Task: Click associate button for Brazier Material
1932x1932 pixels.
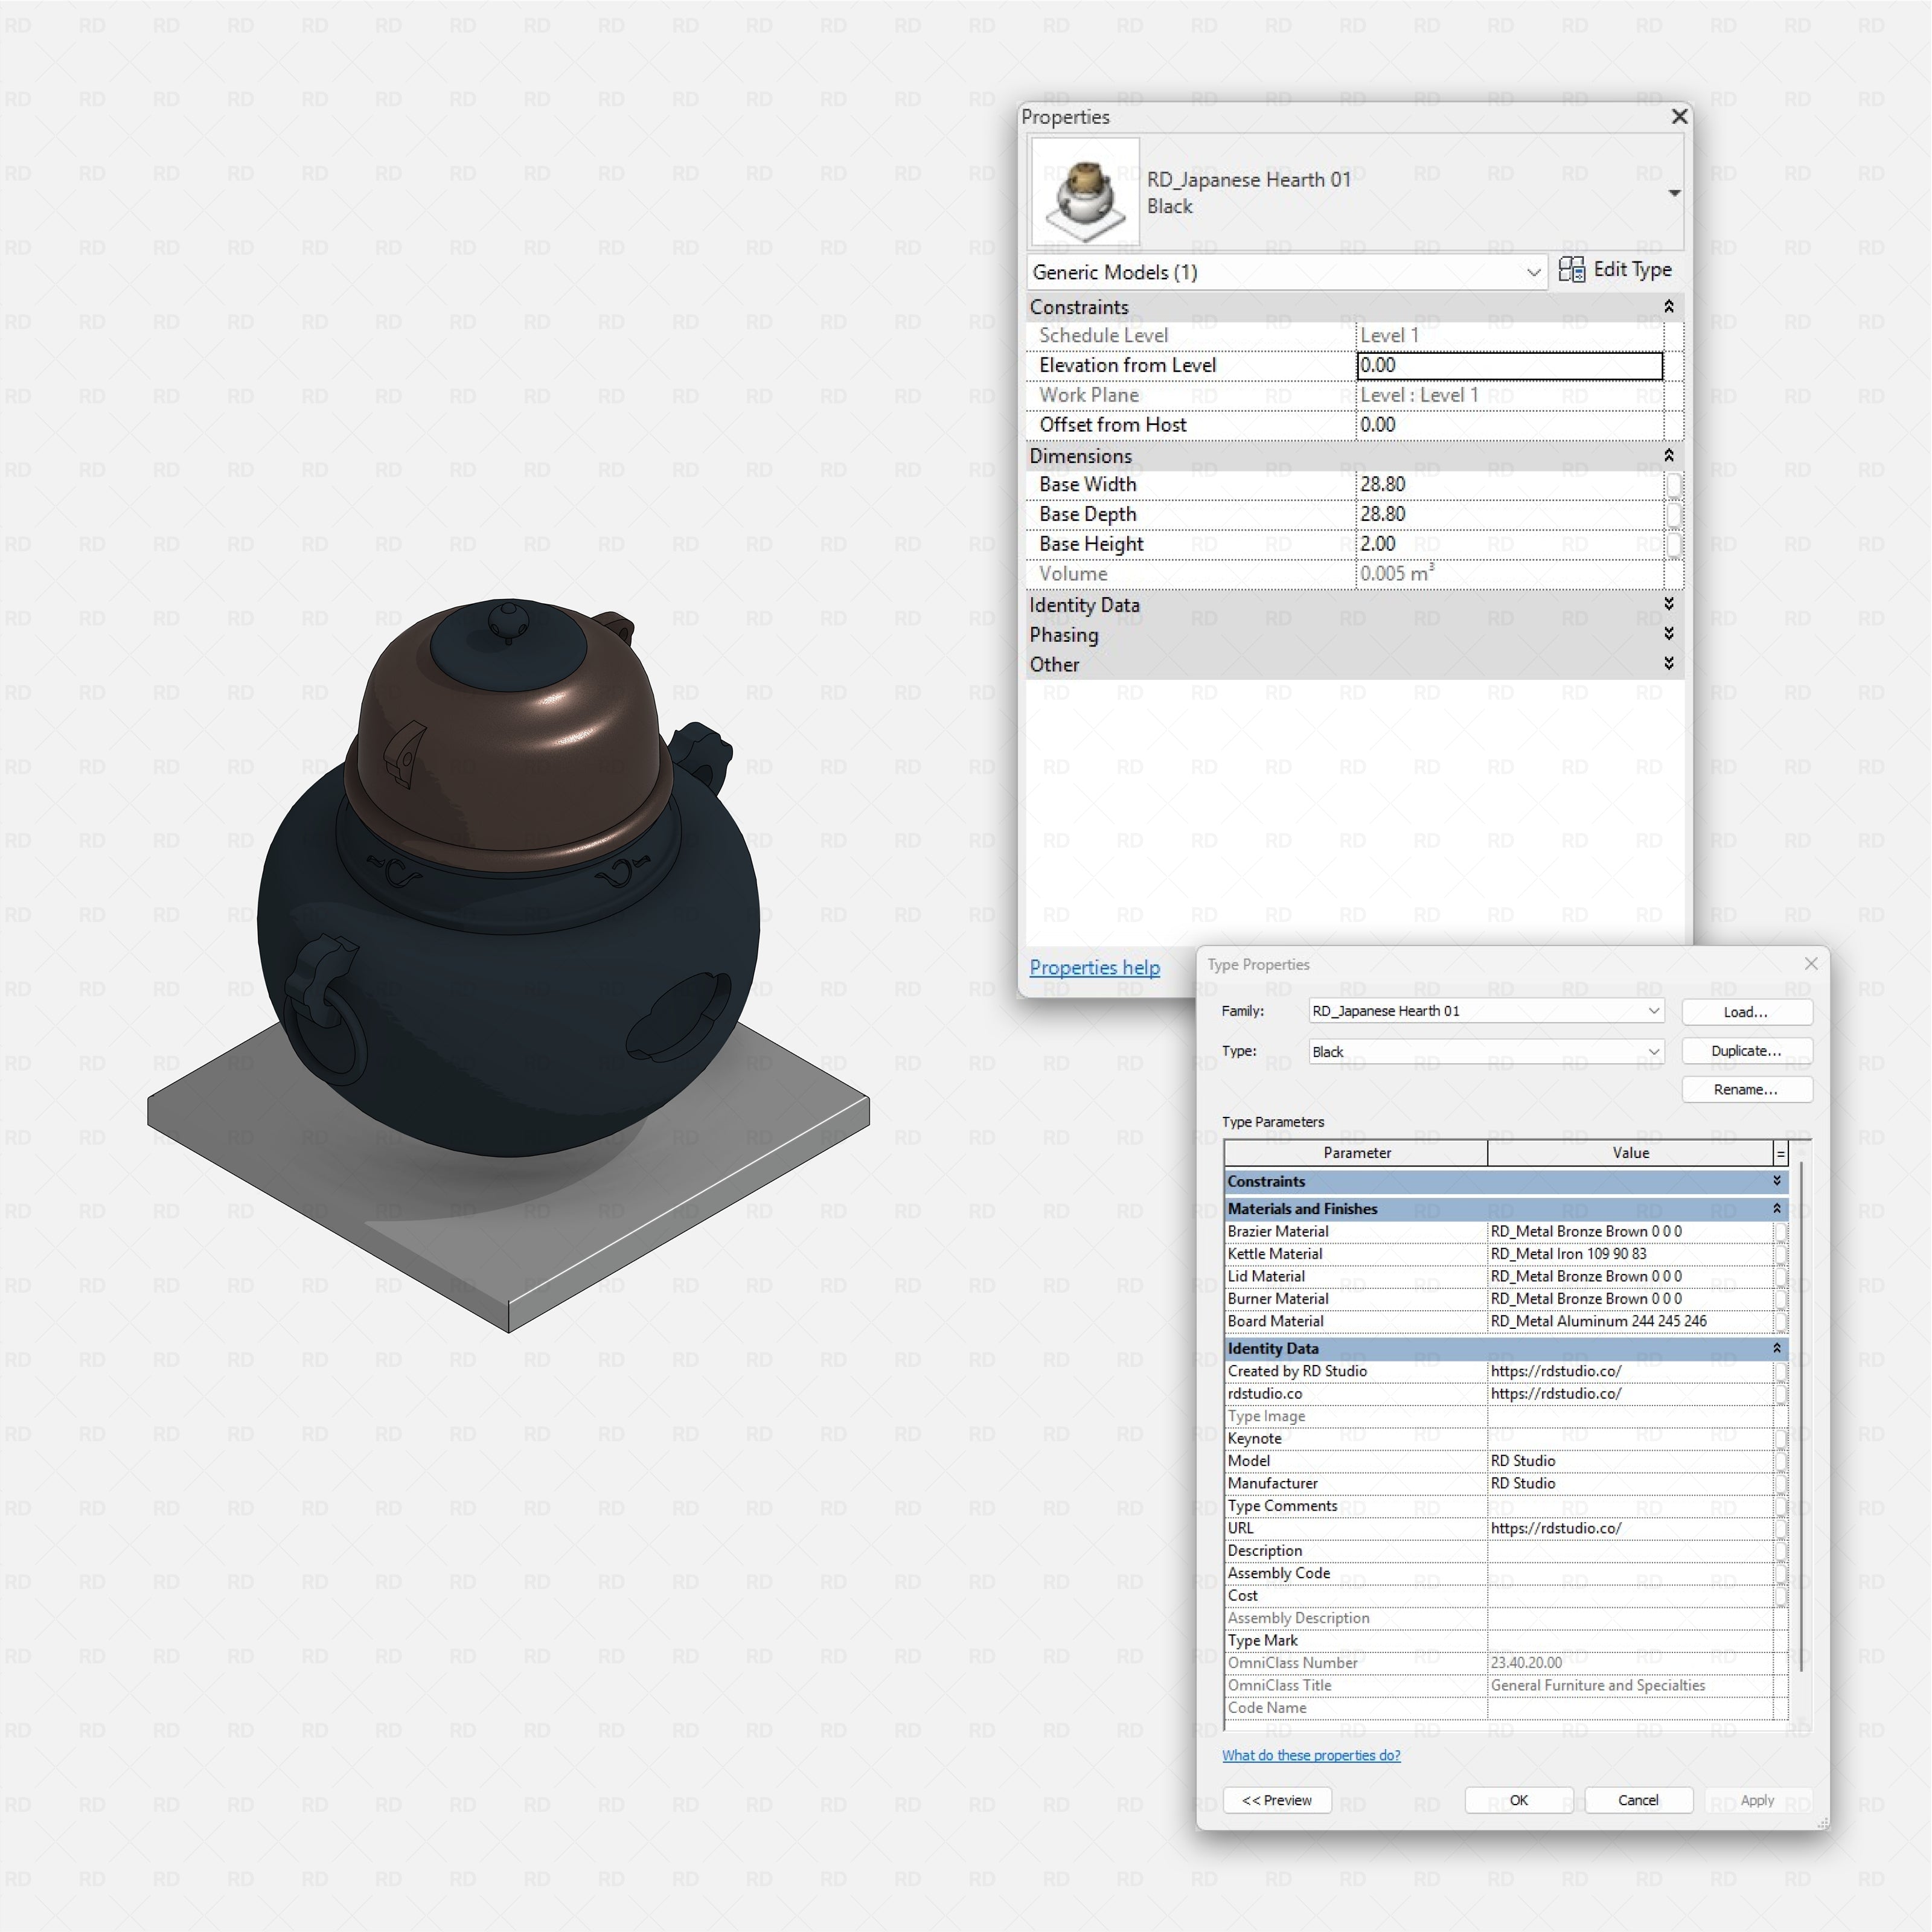Action: [1780, 1232]
